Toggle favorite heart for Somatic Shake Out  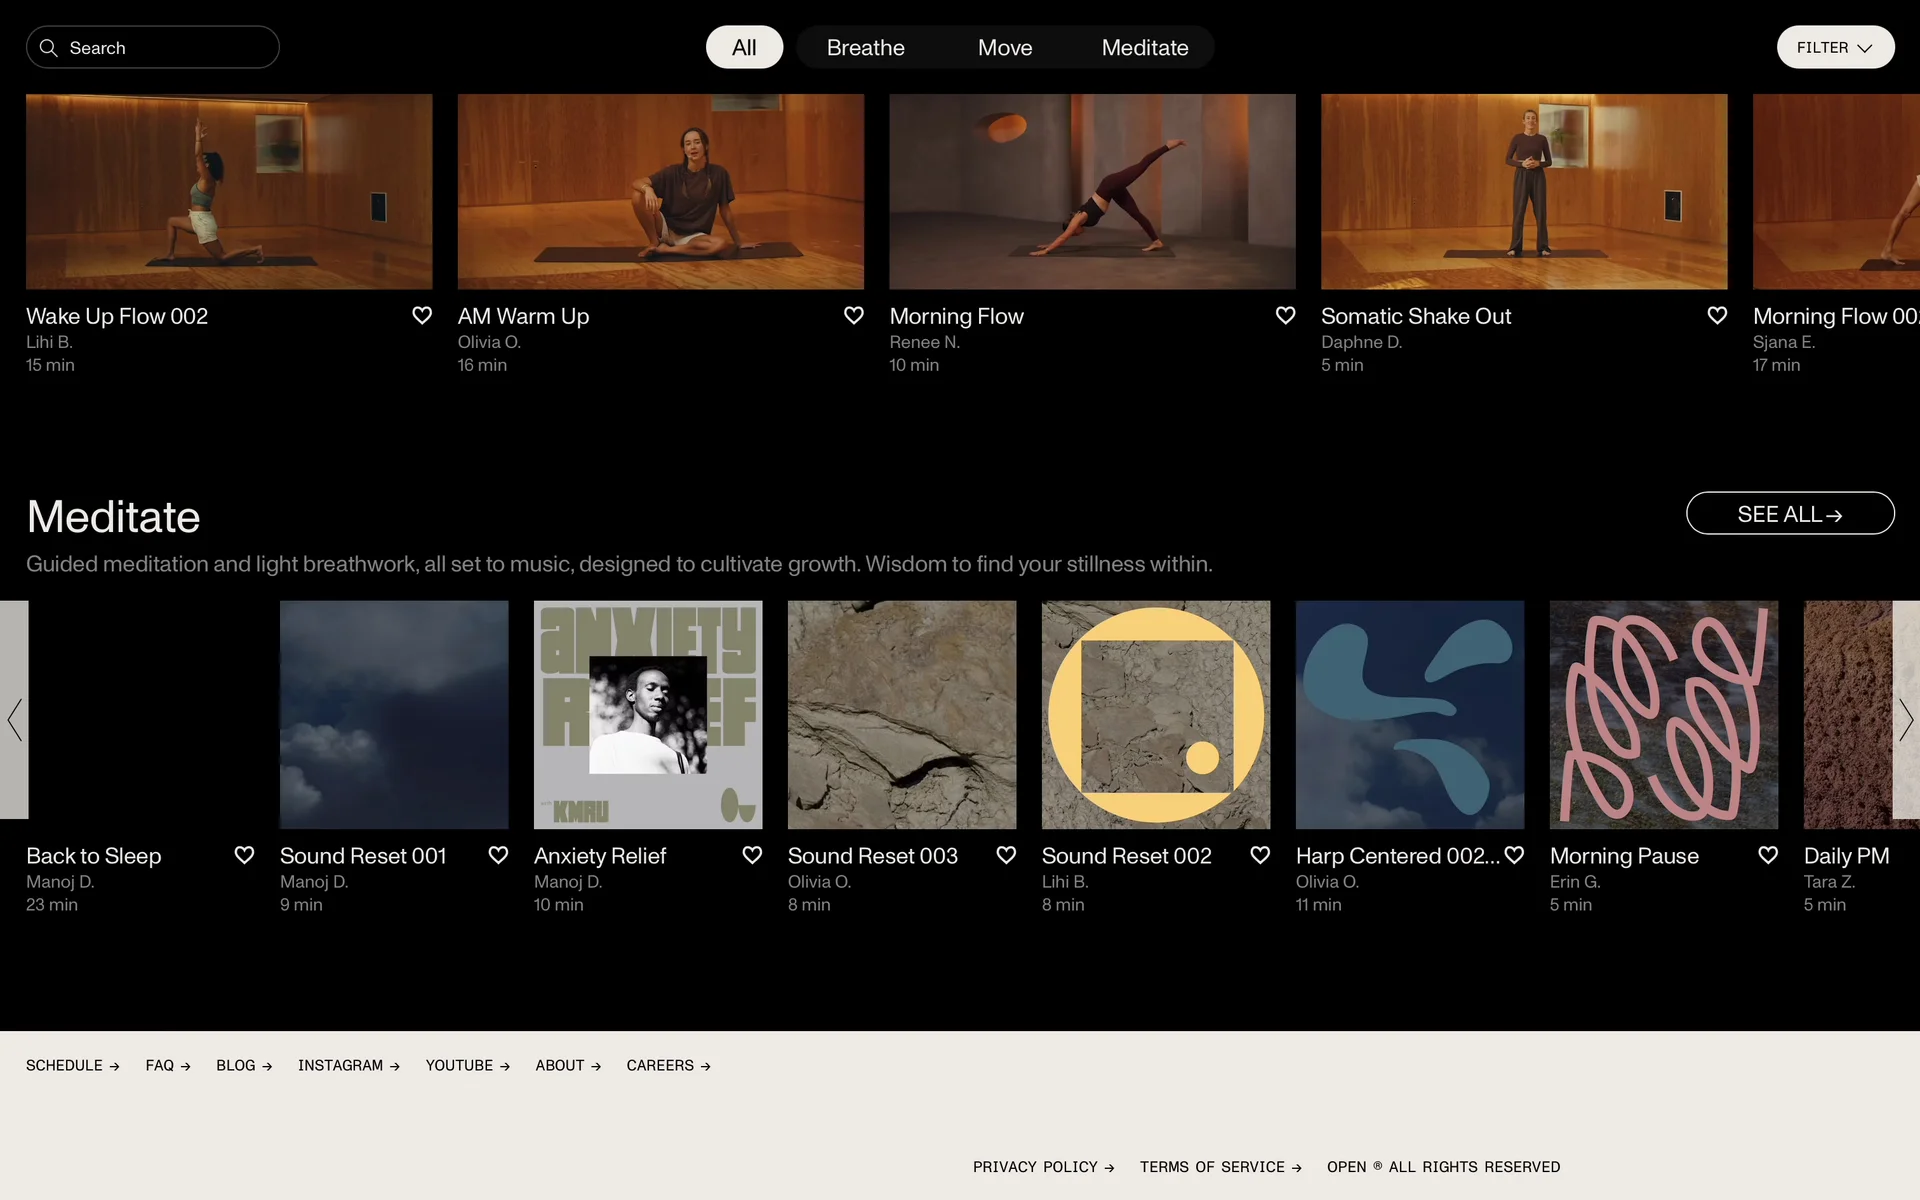coord(1717,316)
